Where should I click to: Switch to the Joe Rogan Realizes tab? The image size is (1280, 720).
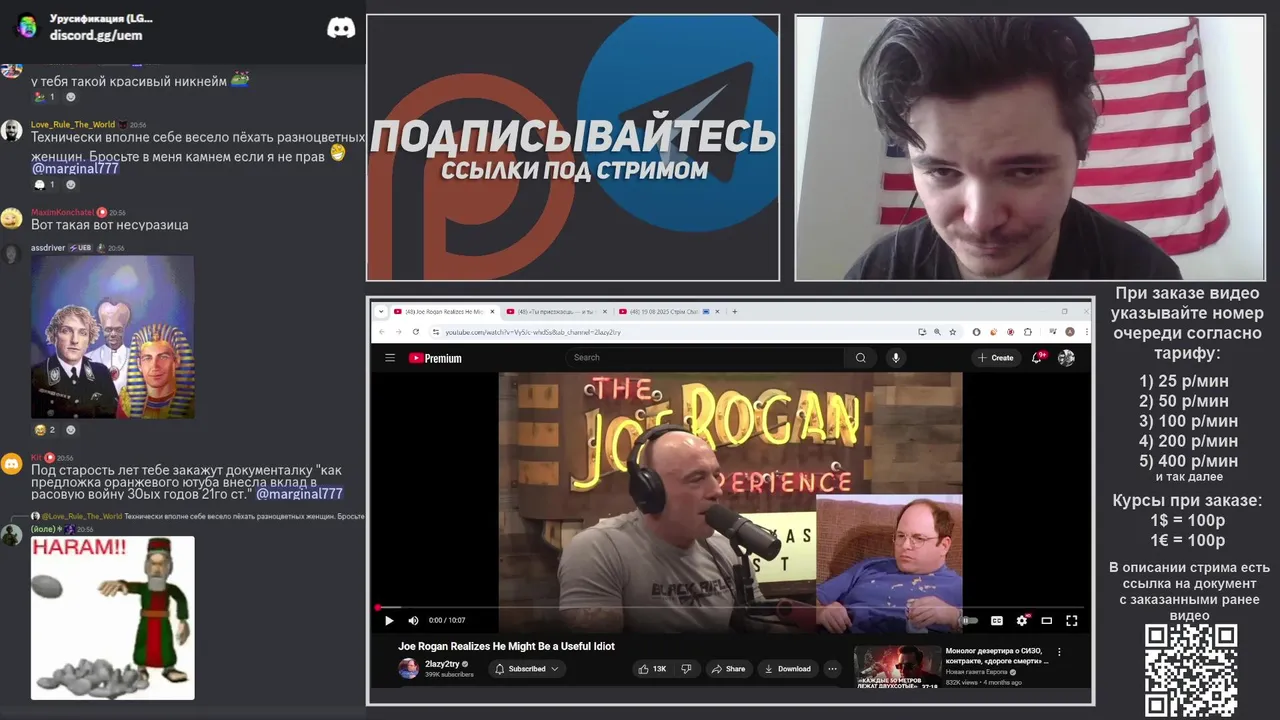pyautogui.click(x=444, y=312)
